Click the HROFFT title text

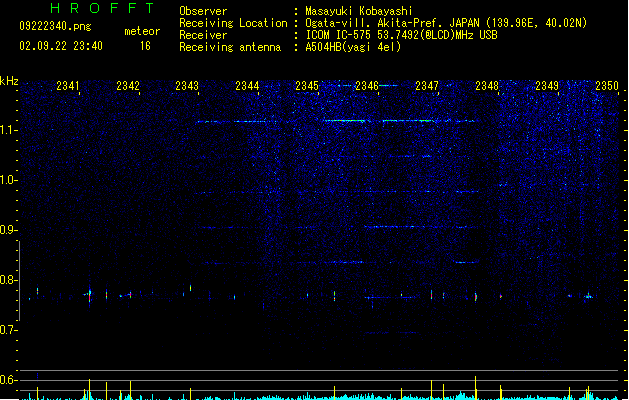click(x=102, y=8)
